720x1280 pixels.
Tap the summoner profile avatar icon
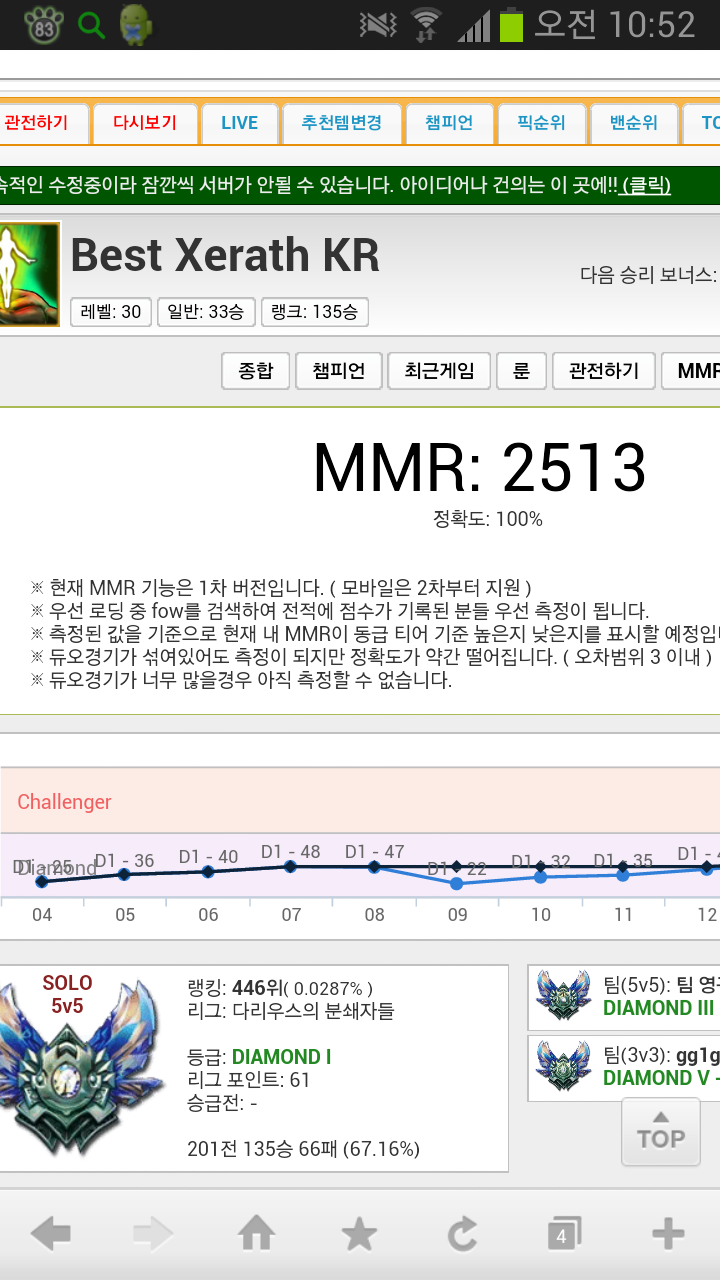29,274
